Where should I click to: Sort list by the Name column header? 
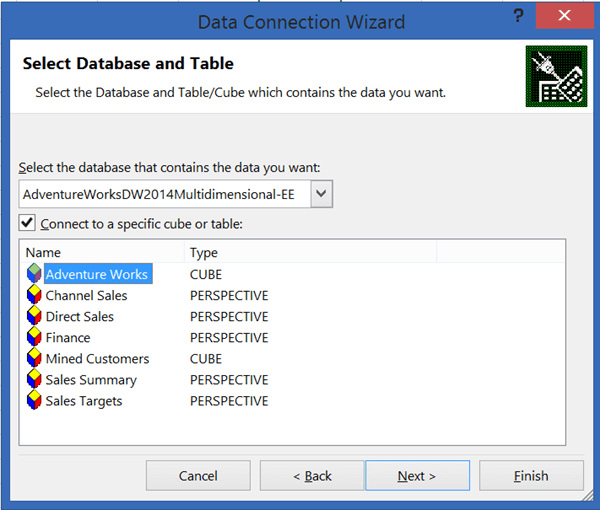[x=102, y=253]
